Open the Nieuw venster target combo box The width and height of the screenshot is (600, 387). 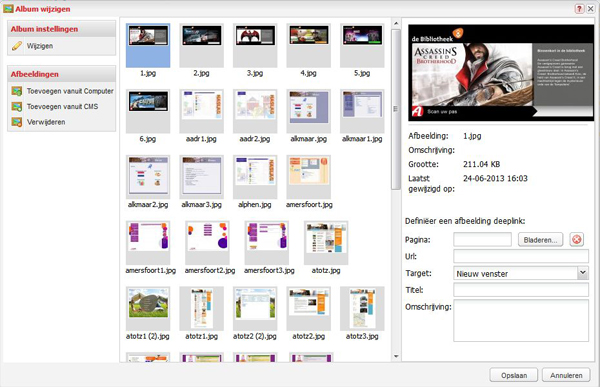521,273
